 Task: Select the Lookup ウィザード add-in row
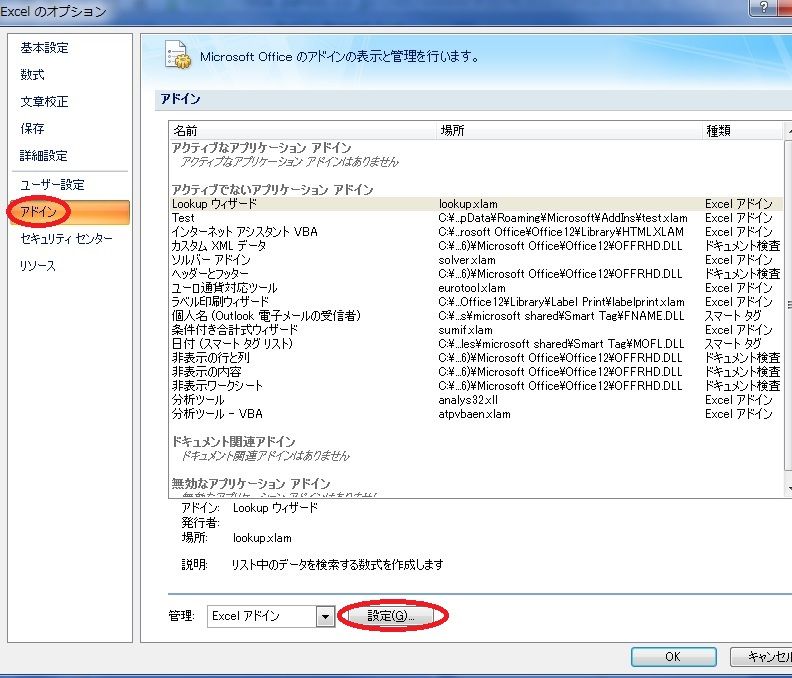[476, 204]
